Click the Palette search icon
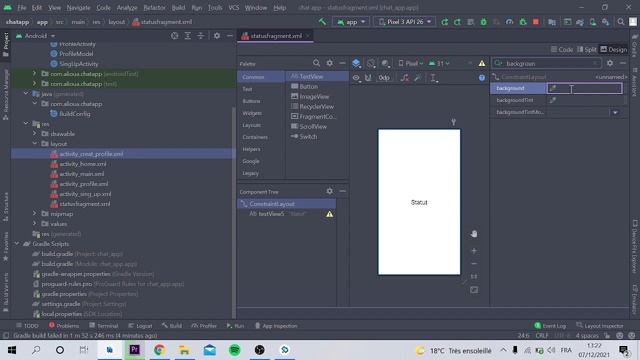The height and width of the screenshot is (360, 640). pyautogui.click(x=316, y=63)
